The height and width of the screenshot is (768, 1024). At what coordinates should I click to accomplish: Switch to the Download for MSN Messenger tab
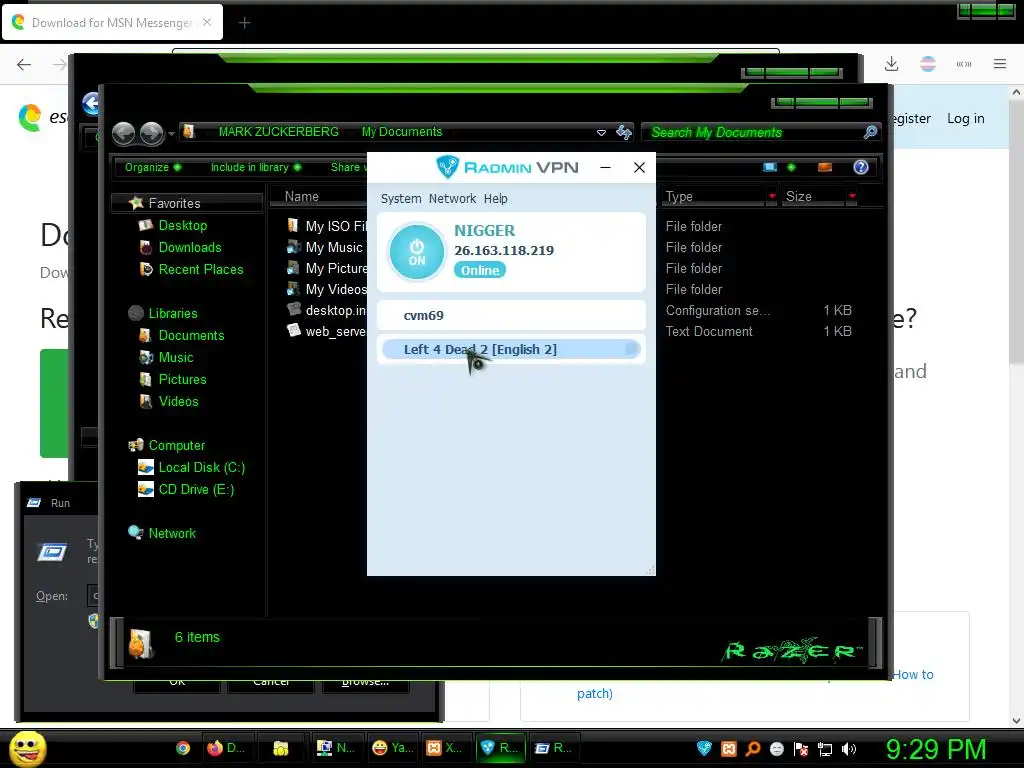click(112, 23)
